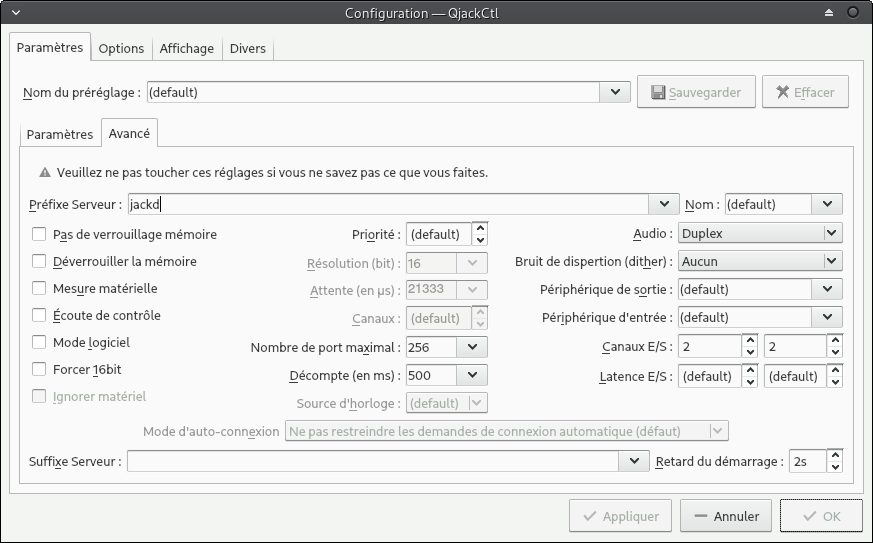
Task: Click the shade window arrow icon
Action: coord(829,13)
